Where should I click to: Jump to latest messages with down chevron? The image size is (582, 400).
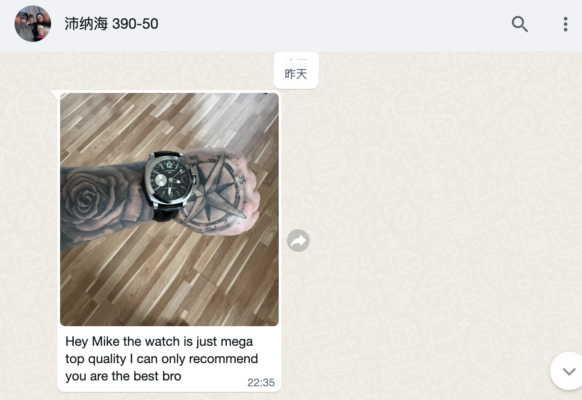coord(569,371)
